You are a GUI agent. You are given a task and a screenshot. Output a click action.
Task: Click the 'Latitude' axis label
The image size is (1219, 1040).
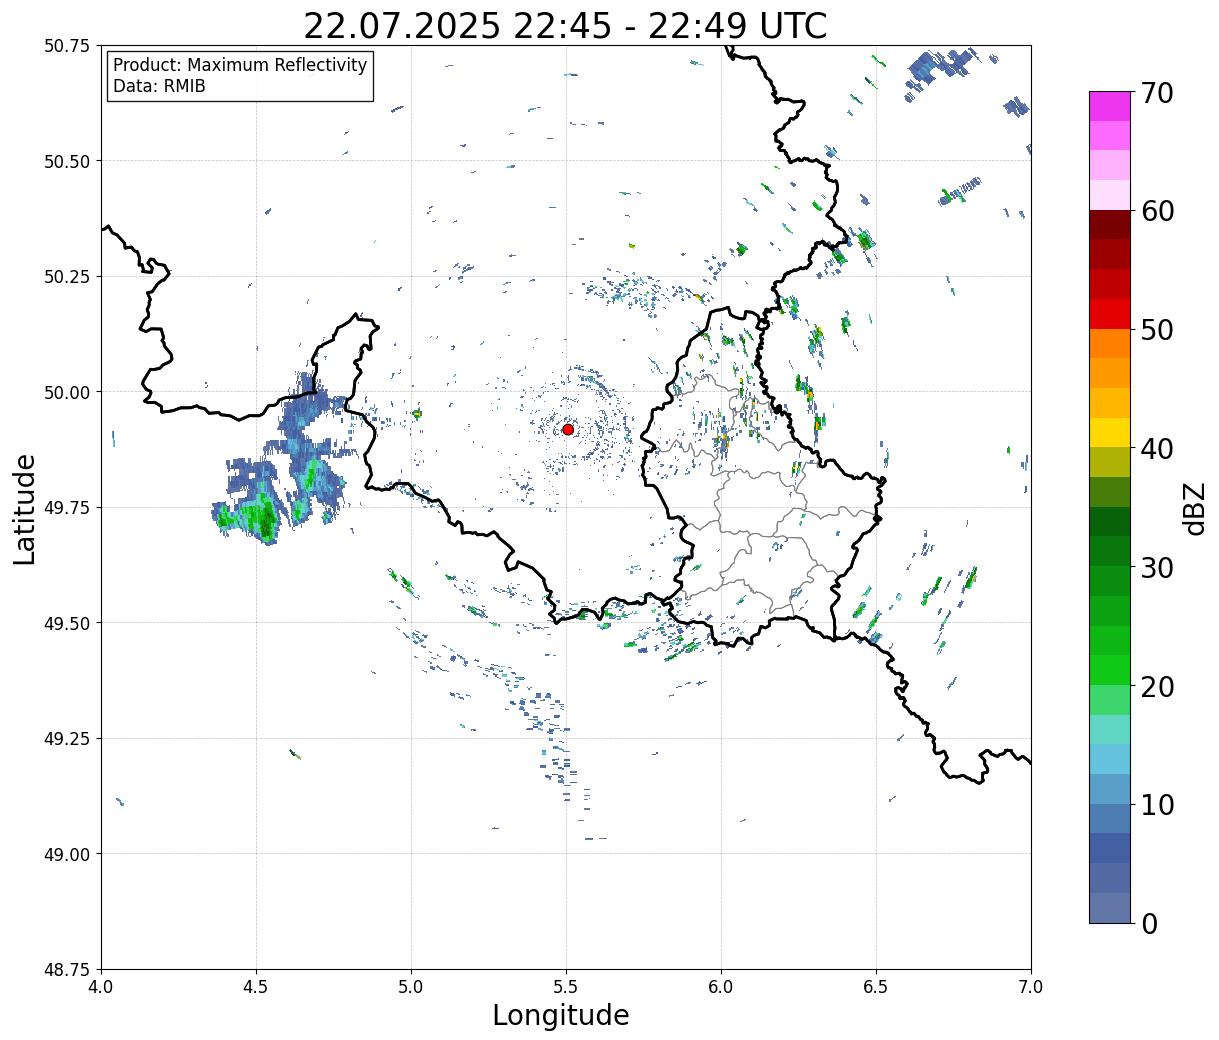pos(25,508)
